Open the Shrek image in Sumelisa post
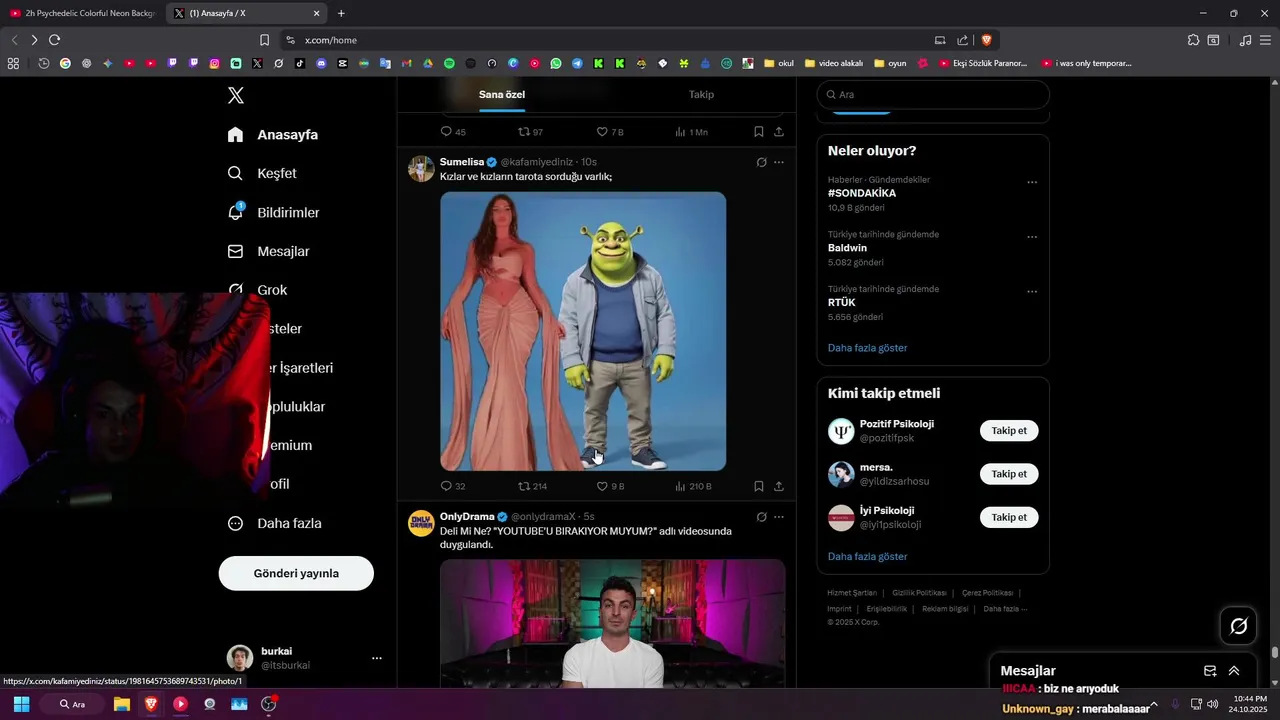Image resolution: width=1280 pixels, height=720 pixels. point(583,331)
